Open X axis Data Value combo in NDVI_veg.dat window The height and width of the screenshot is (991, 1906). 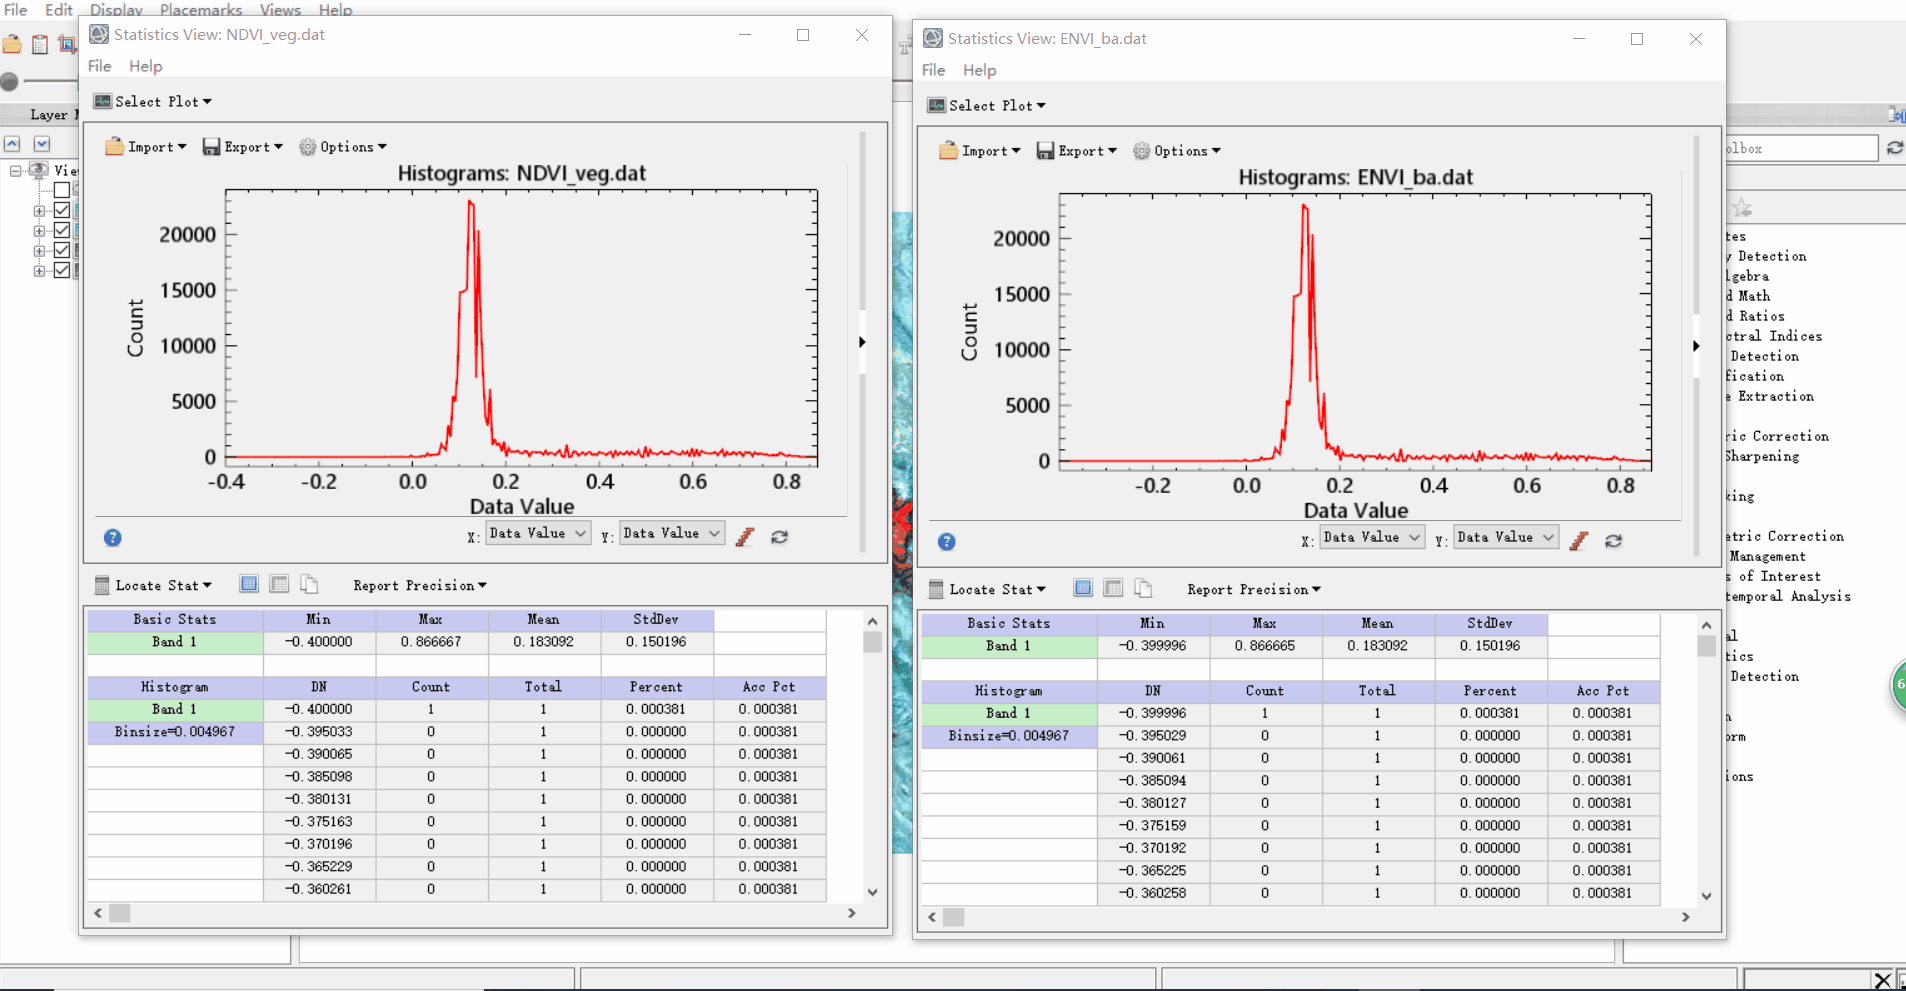538,534
